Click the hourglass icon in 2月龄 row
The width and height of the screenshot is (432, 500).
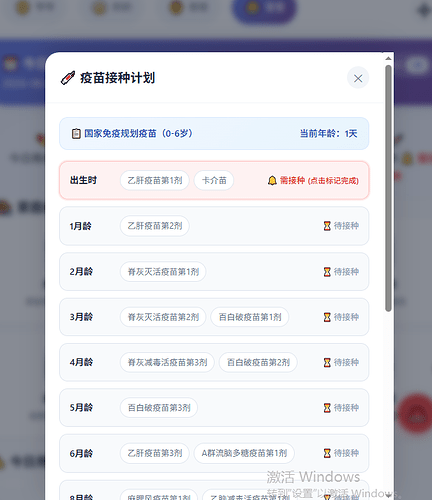tap(327, 272)
